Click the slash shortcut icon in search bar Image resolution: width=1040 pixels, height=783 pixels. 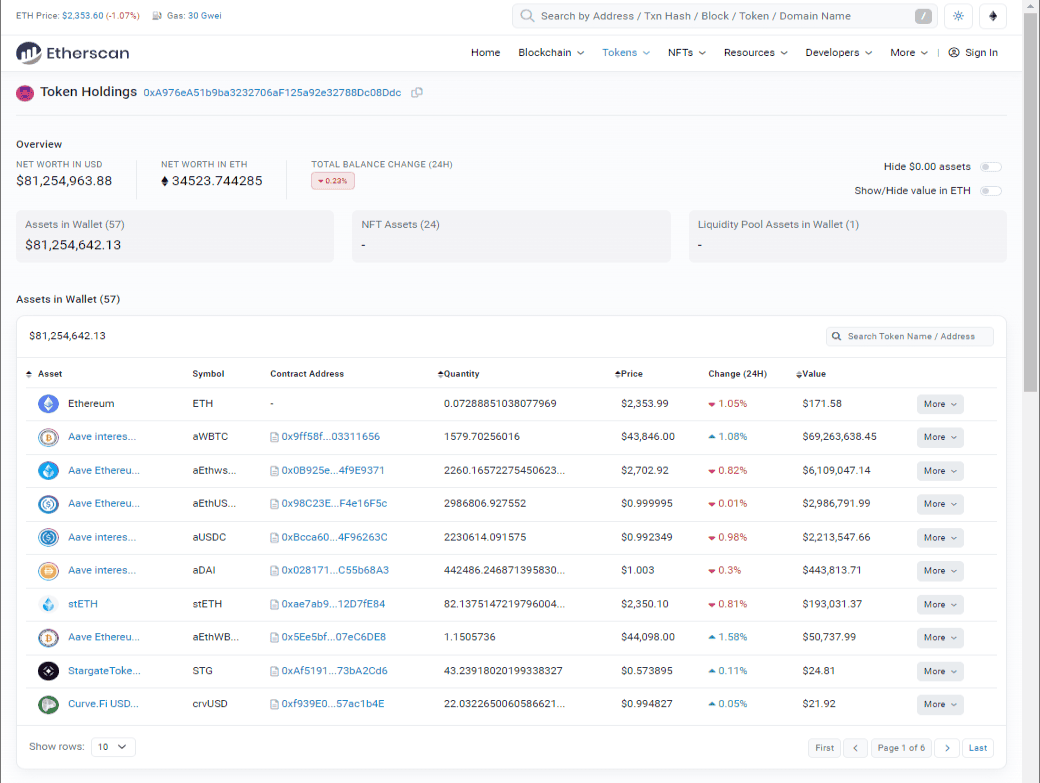tap(923, 16)
